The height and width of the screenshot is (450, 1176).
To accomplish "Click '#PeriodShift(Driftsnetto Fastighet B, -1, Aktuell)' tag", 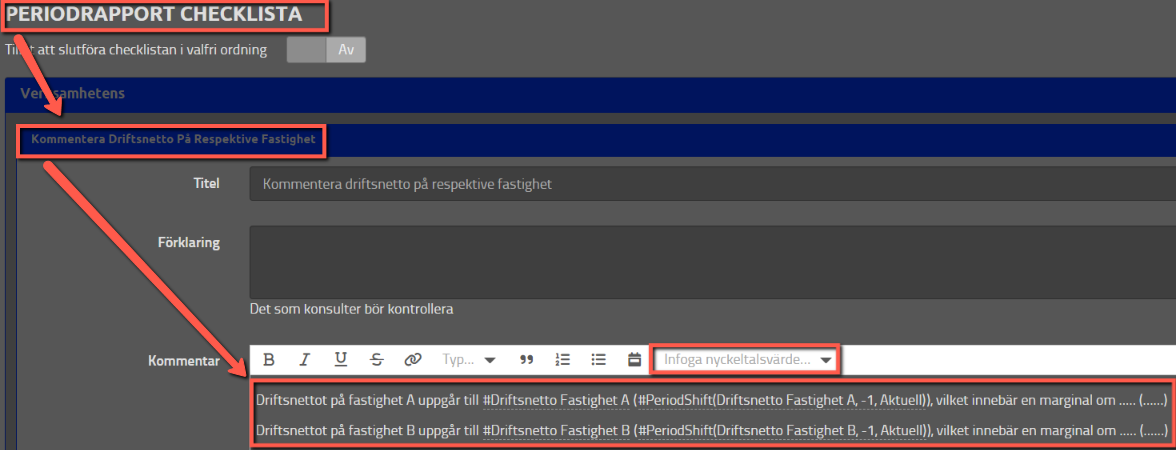I will [x=783, y=431].
